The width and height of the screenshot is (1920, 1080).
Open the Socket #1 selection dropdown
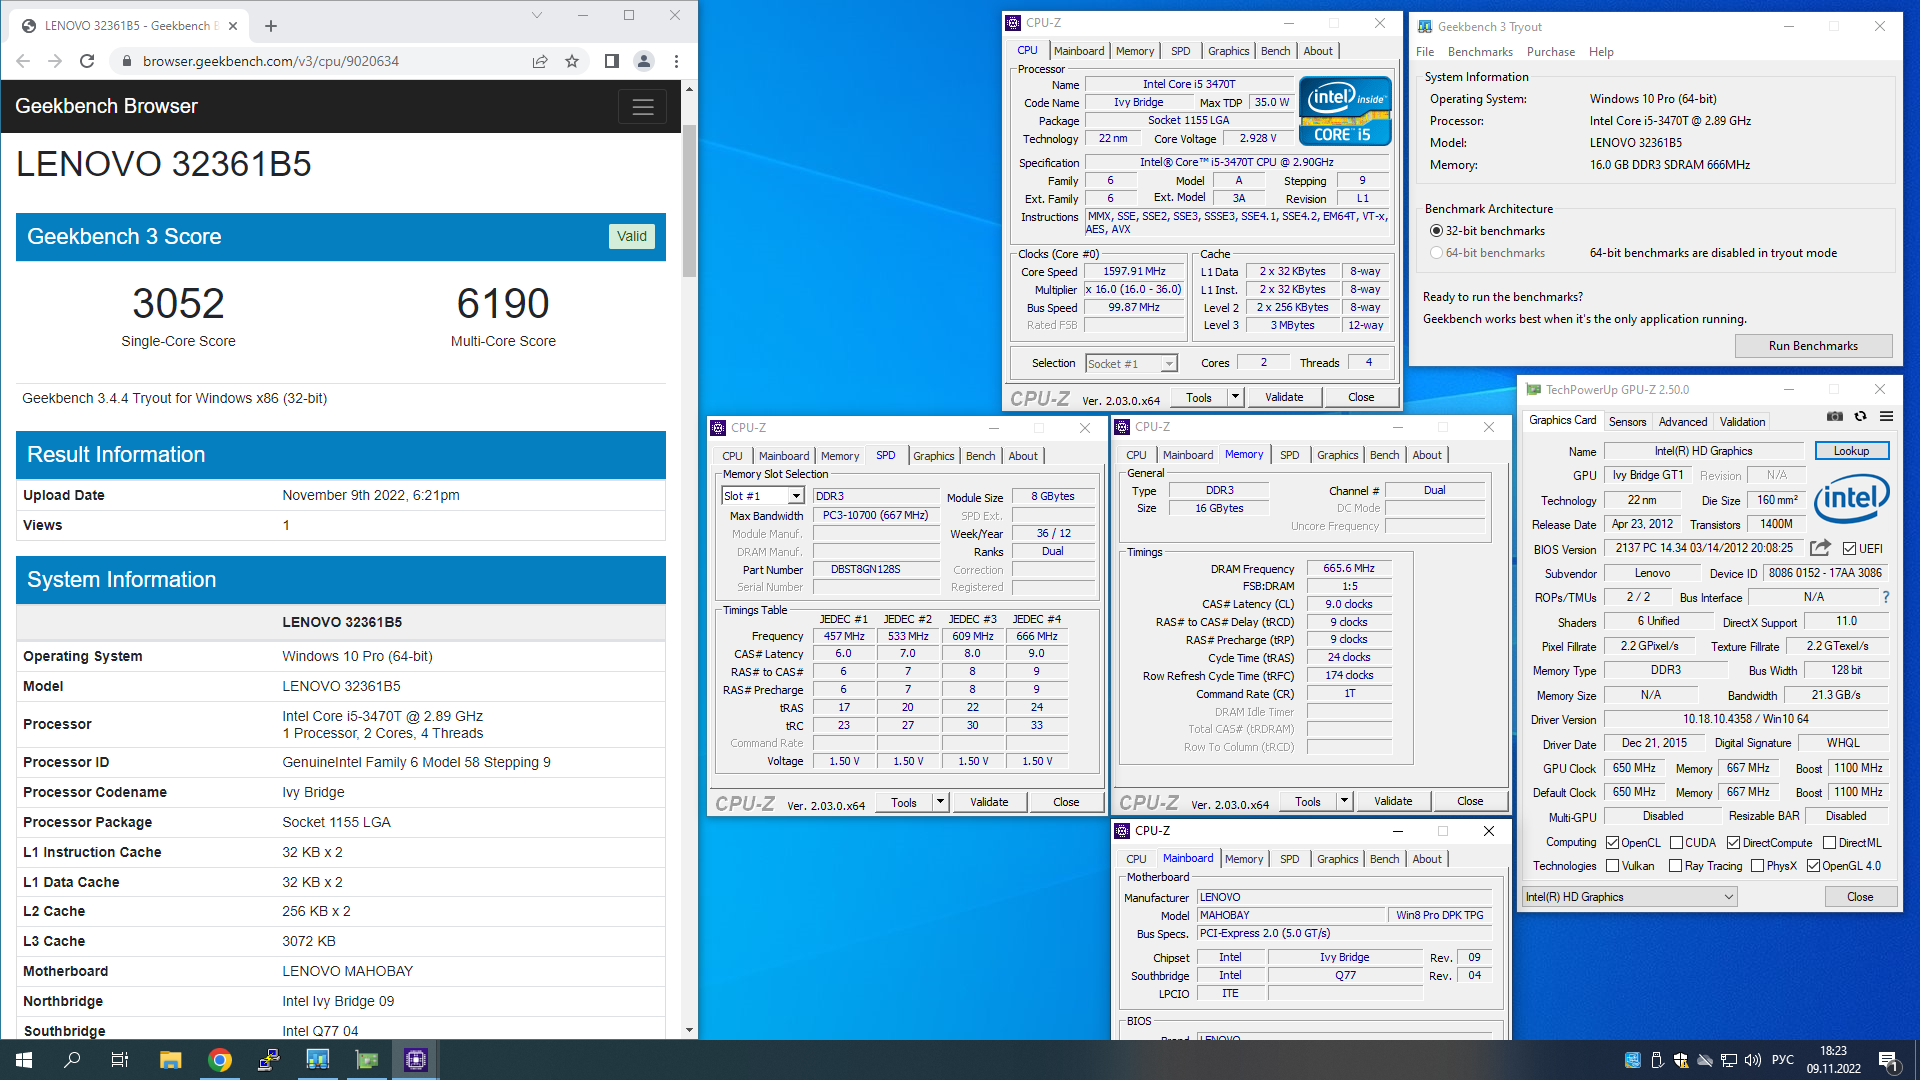(1132, 364)
